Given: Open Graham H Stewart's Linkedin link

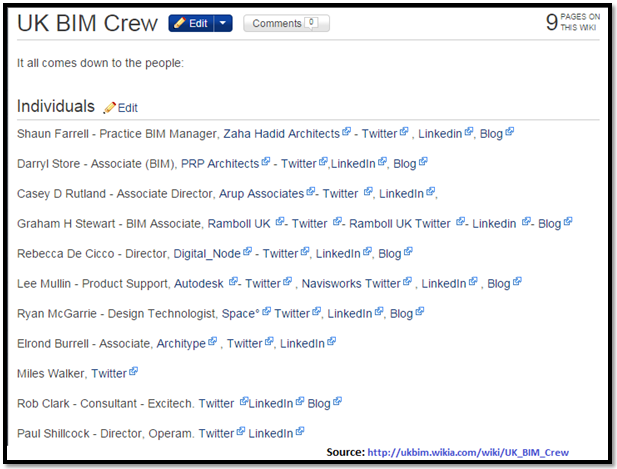Looking at the screenshot, I should (494, 223).
